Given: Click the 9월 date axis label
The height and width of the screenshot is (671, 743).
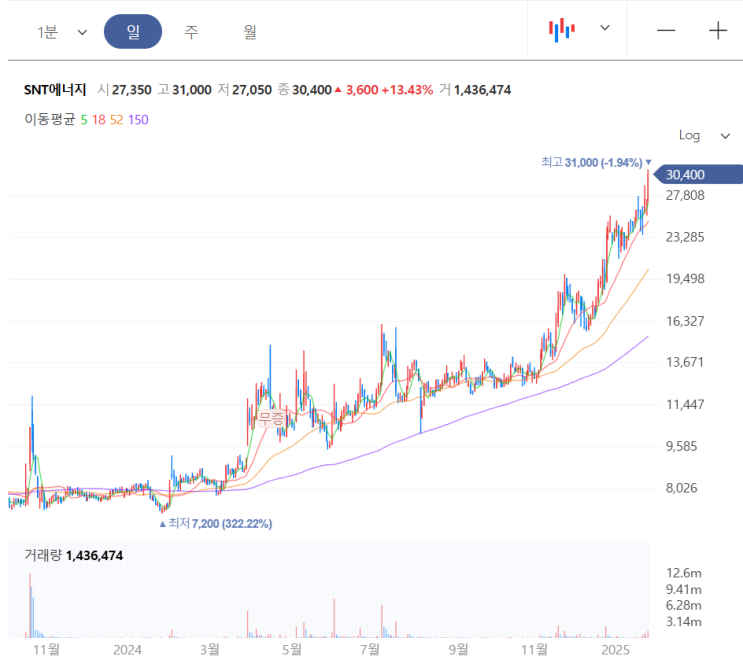Looking at the screenshot, I should pyautogui.click(x=458, y=649).
